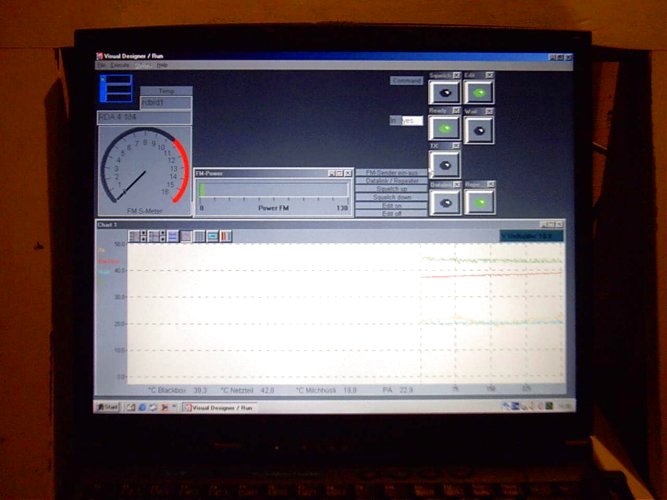Click the blue horizontal lines chart icon

click(x=173, y=236)
